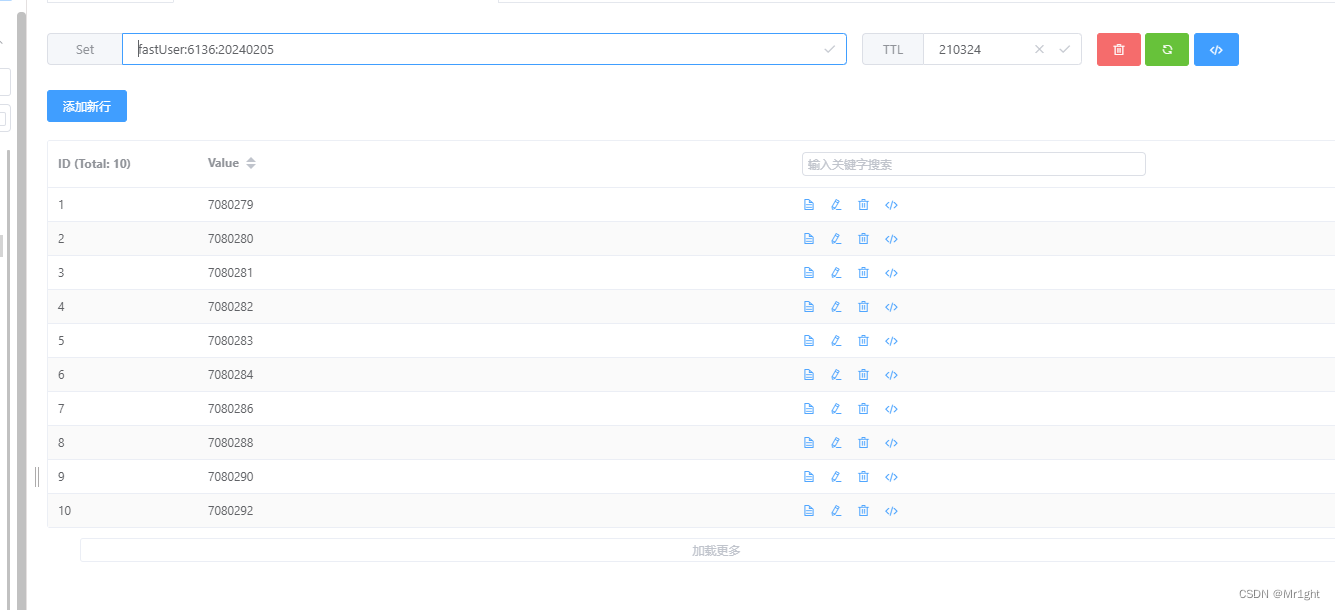Edit the key name field fastUser:6136:20240205
The image size is (1335, 610).
coord(484,49)
